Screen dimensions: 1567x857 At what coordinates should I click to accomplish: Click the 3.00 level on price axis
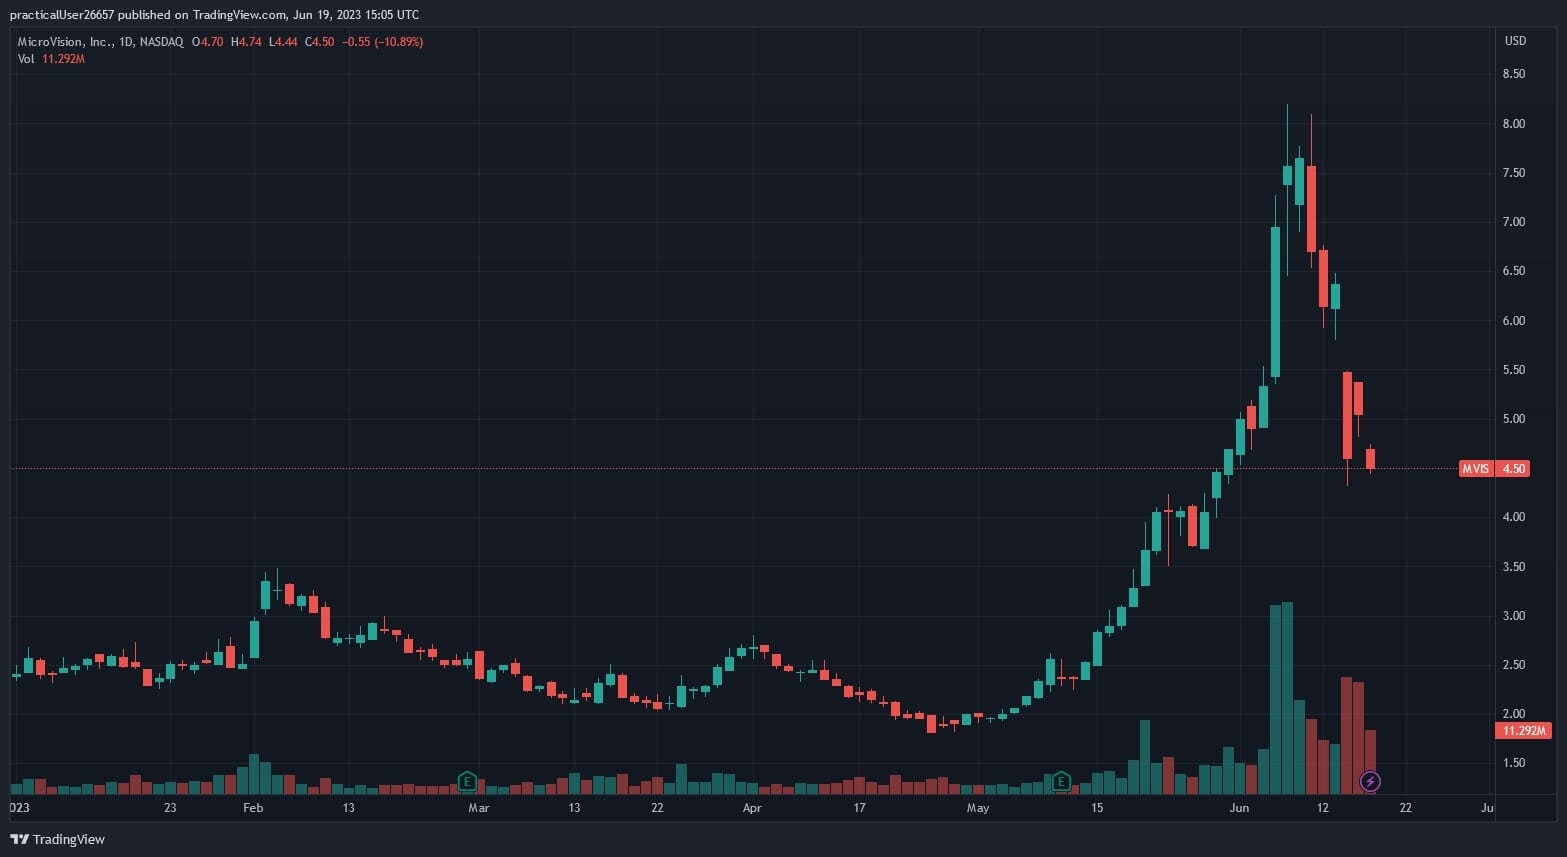click(x=1513, y=616)
